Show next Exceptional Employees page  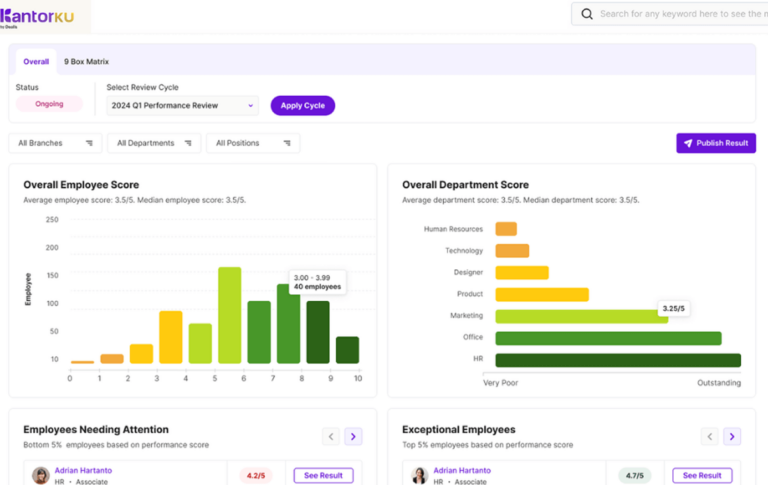click(x=732, y=436)
